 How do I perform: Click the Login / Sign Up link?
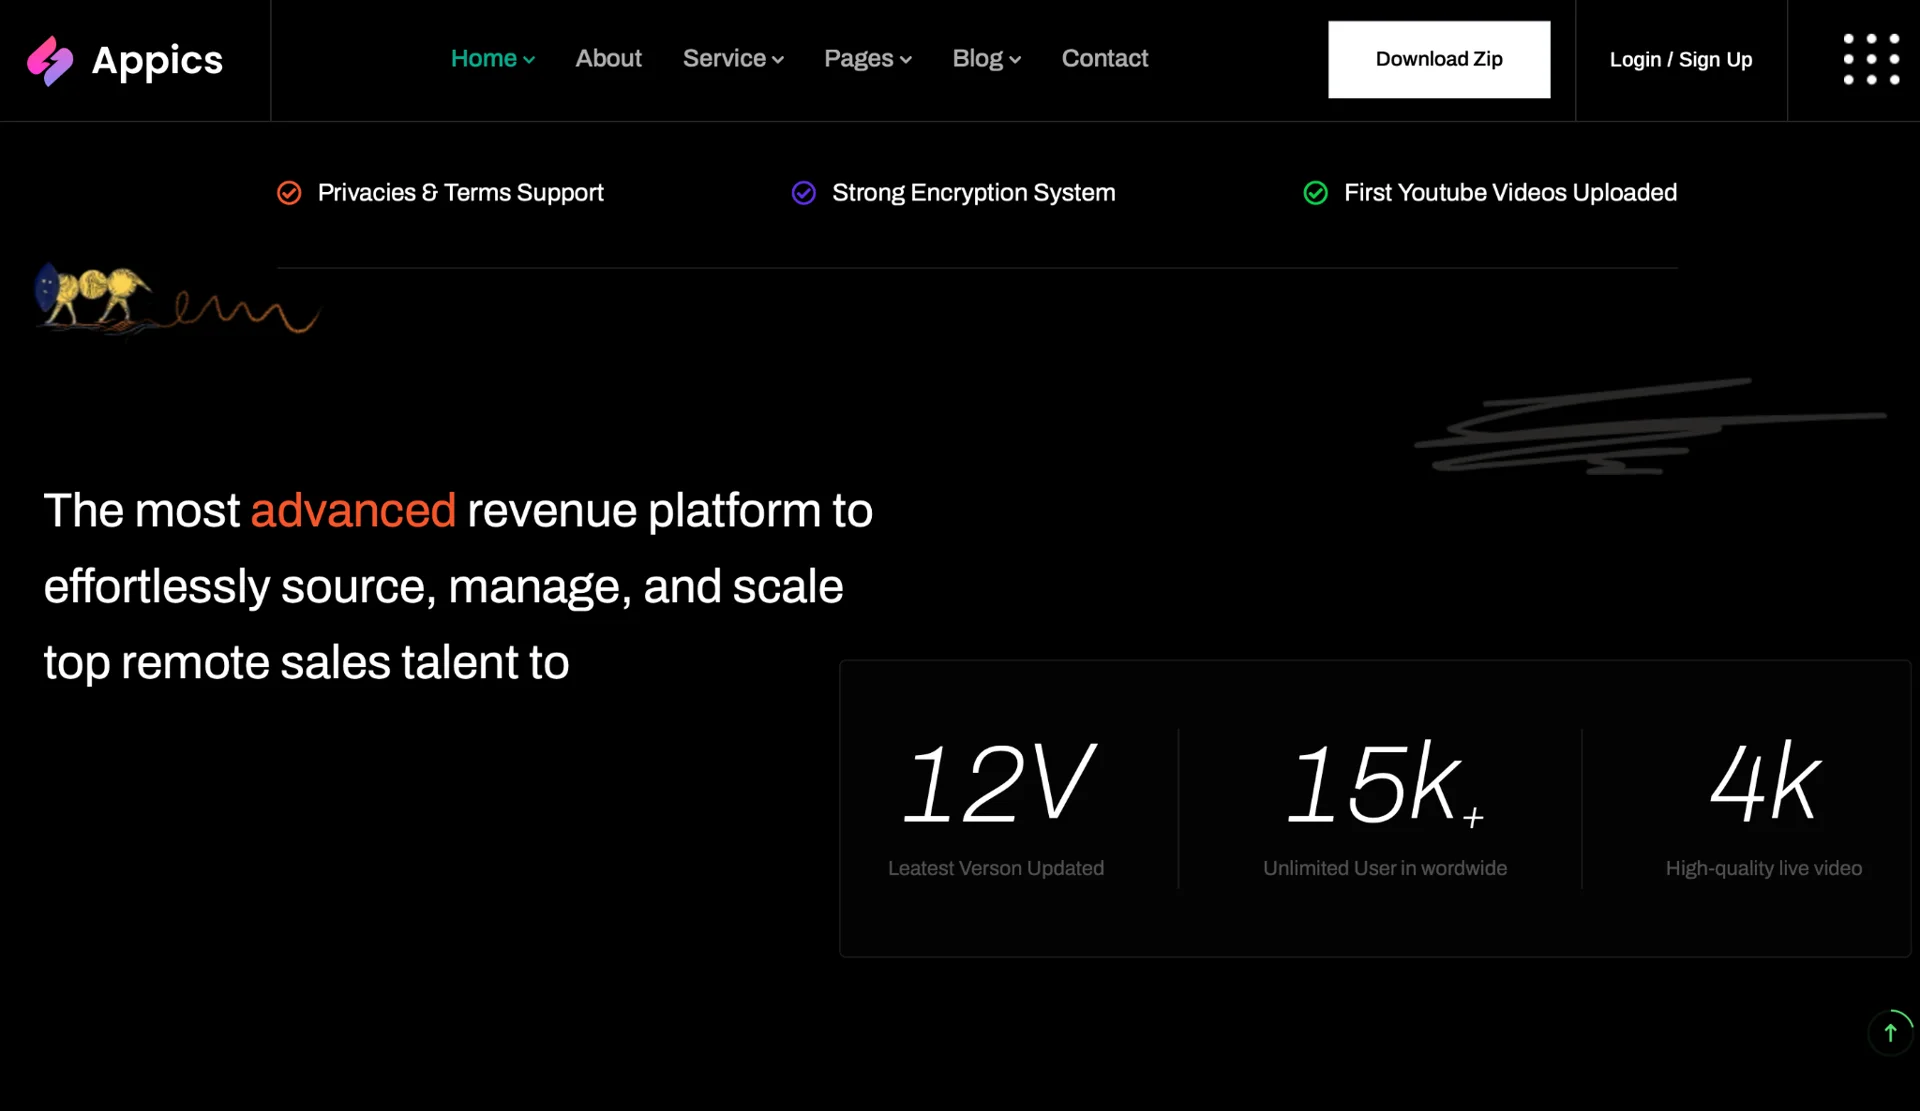pos(1680,60)
